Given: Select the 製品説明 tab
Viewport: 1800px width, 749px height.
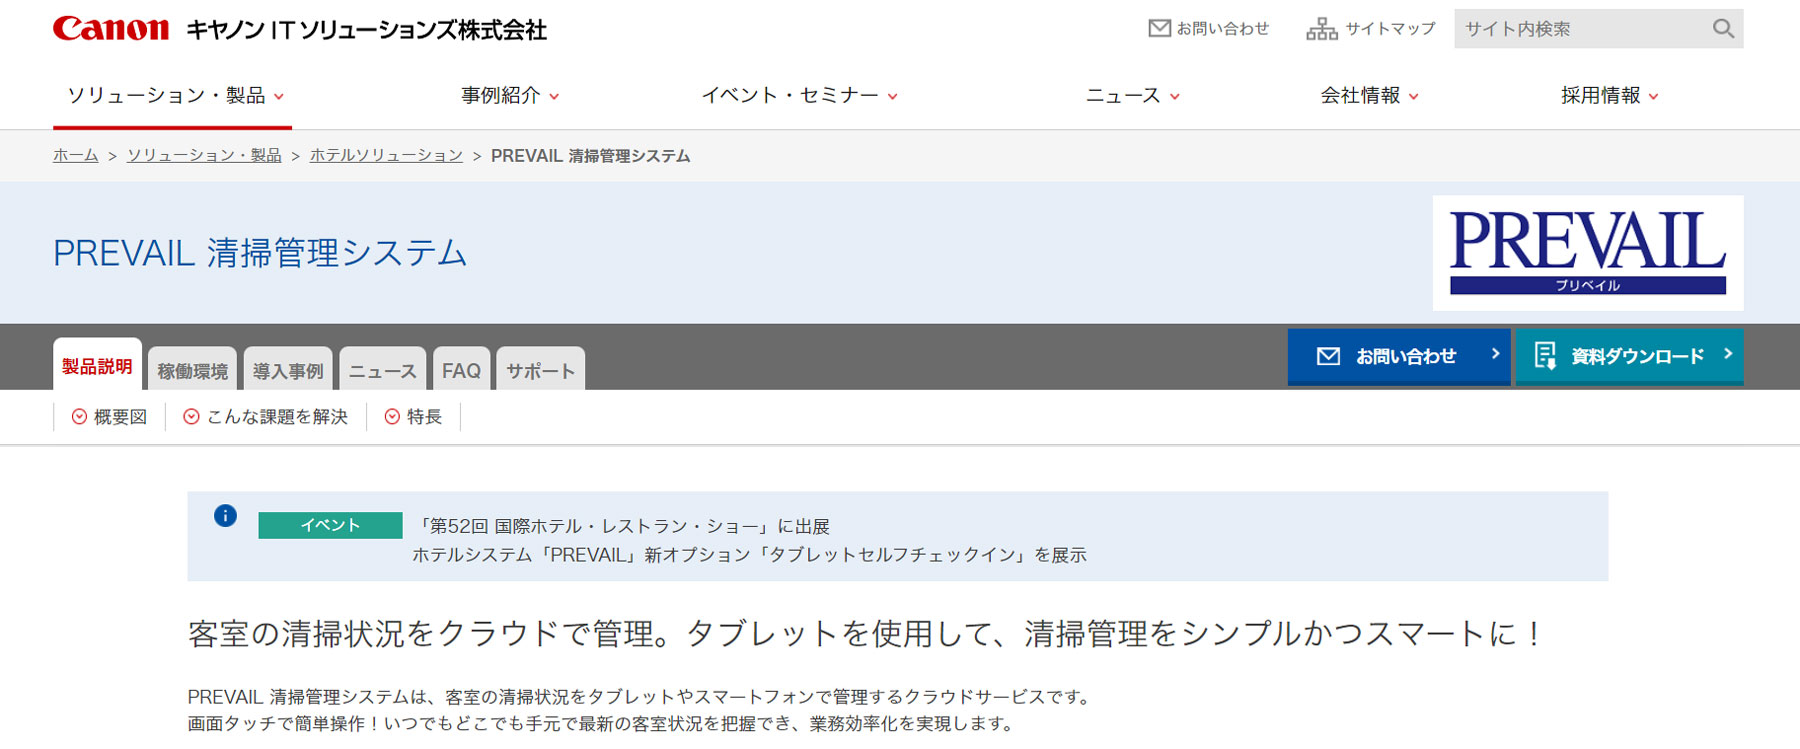Looking at the screenshot, I should click(x=97, y=365).
